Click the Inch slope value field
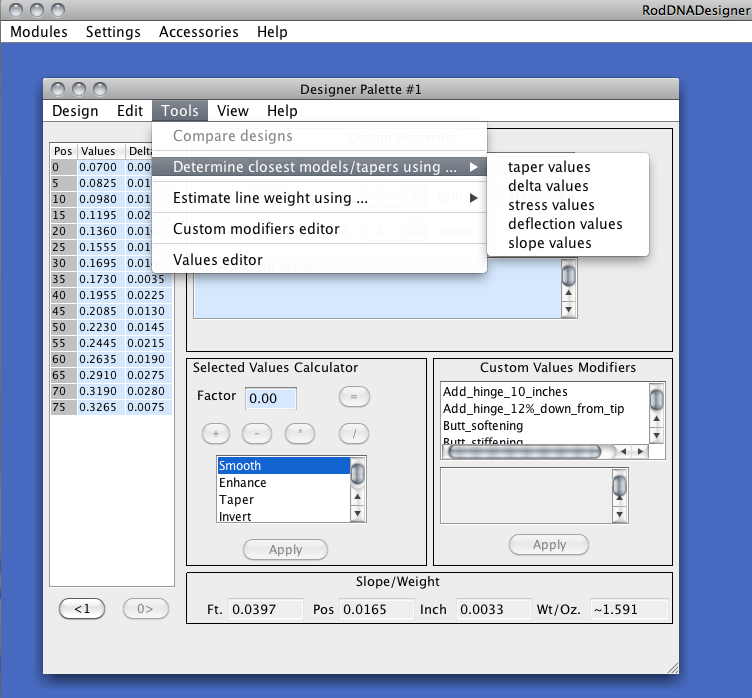The image size is (752, 698). point(494,609)
